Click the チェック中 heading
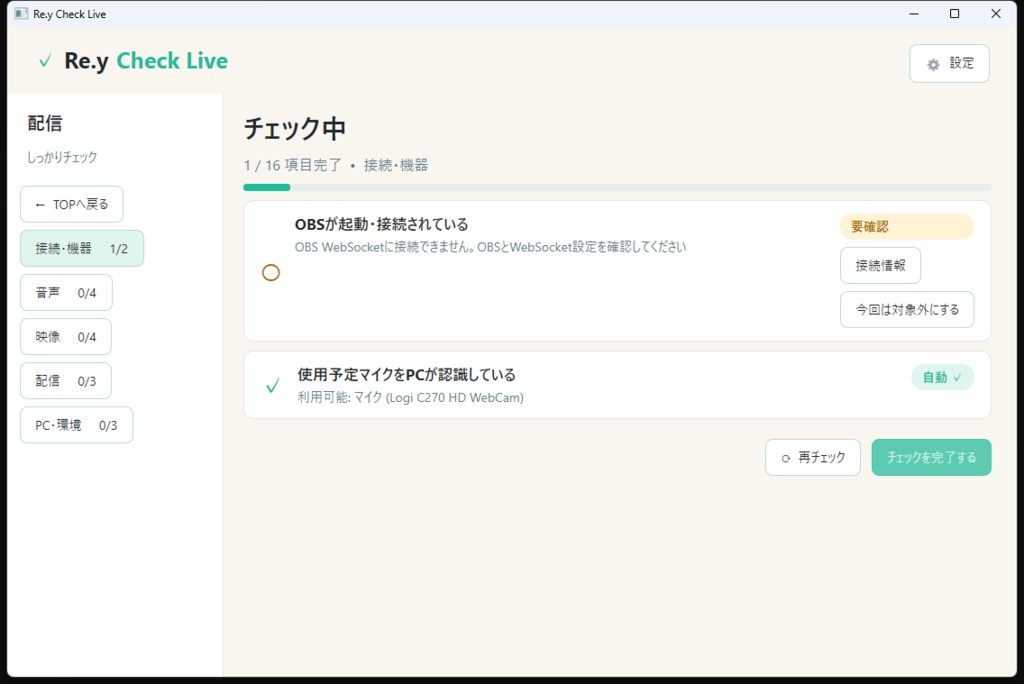This screenshot has height=684, width=1024. point(295,129)
